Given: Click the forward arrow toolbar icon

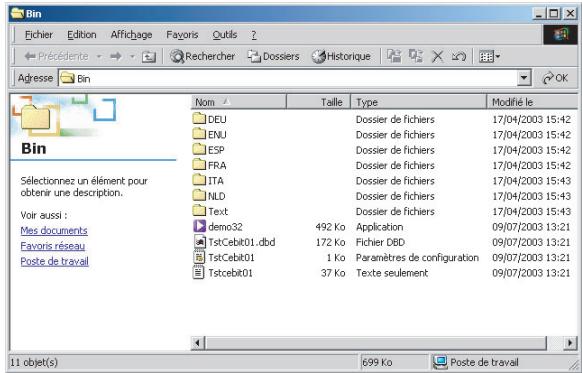Looking at the screenshot, I should [116, 56].
